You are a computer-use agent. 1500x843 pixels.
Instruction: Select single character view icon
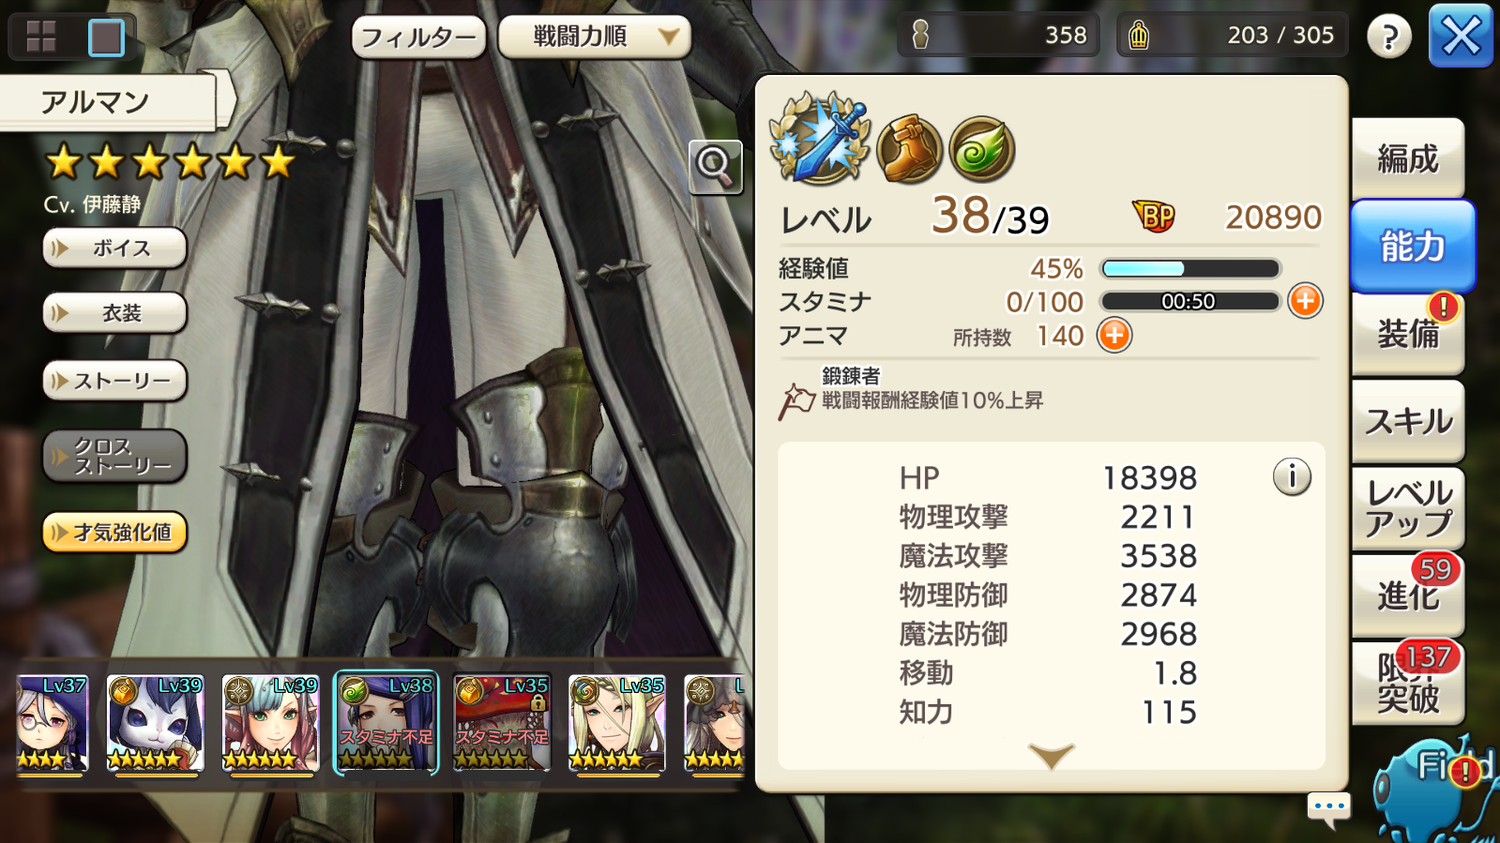[x=106, y=37]
